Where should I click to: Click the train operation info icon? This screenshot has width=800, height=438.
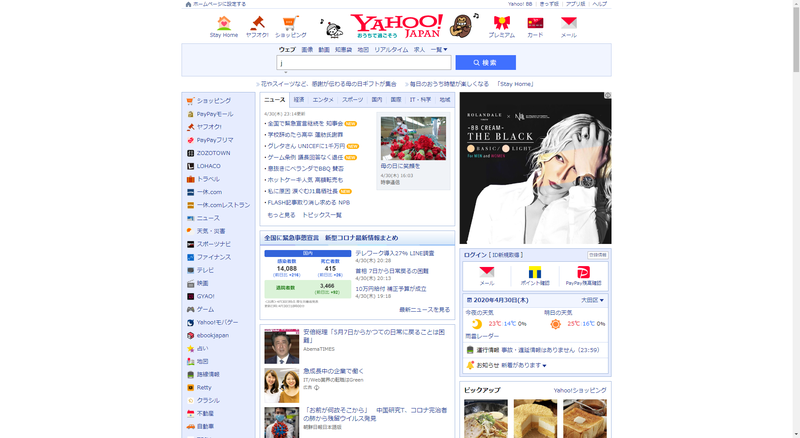pos(470,350)
